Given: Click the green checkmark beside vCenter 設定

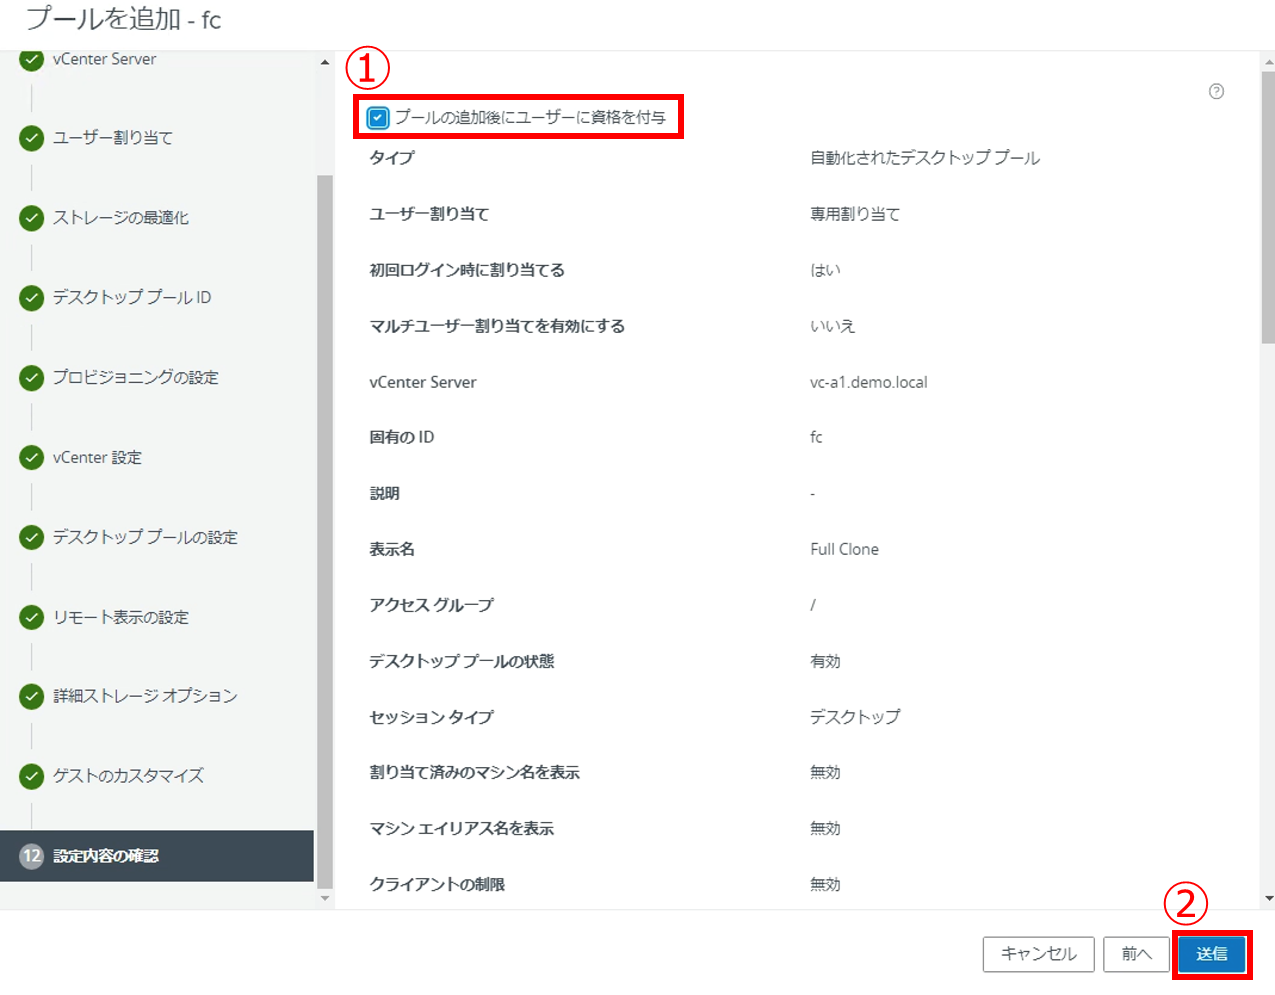Looking at the screenshot, I should coord(32,458).
